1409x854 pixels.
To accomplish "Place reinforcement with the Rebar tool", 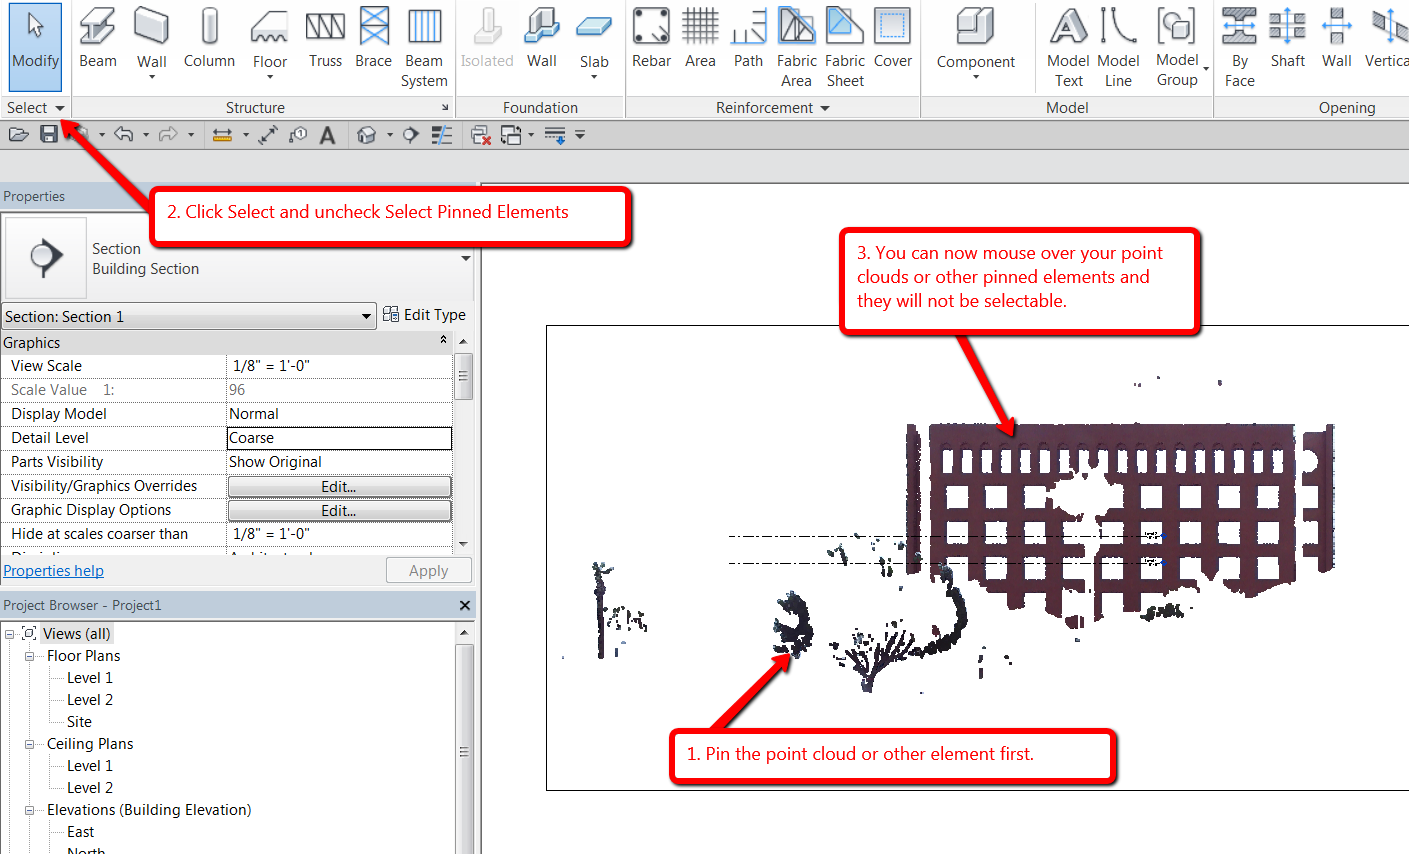I will pyautogui.click(x=651, y=40).
